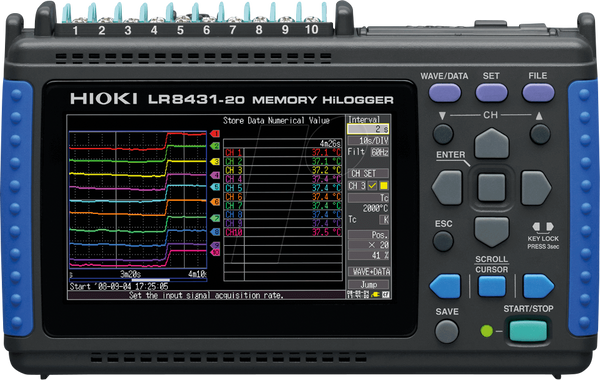Screen dimensions: 600x380
Task: Select the magenta channel 4 waveform marker
Action: click(x=215, y=175)
